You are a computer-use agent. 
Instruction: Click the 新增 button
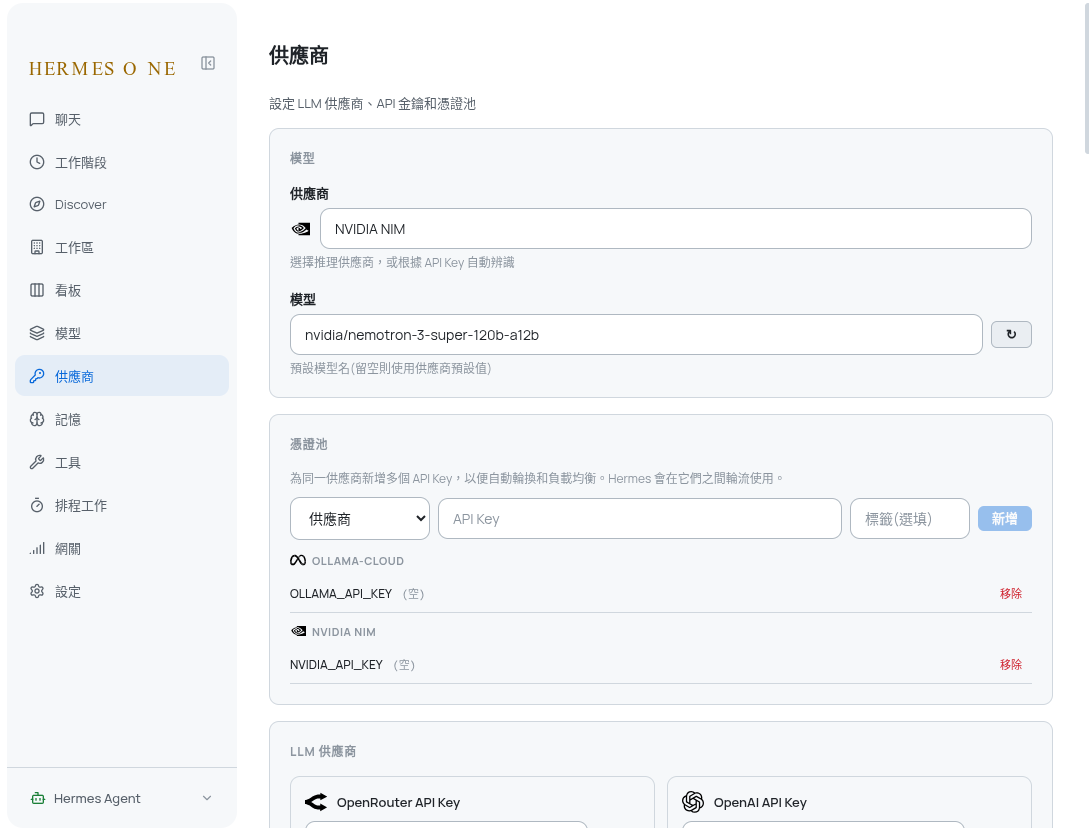(x=1004, y=519)
